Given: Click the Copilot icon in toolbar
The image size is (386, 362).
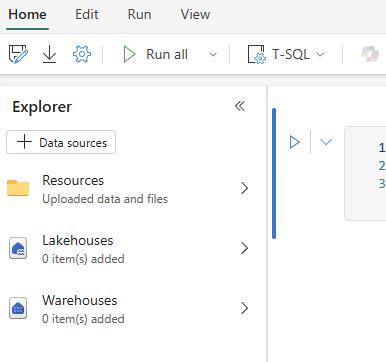Looking at the screenshot, I should (x=370, y=54).
